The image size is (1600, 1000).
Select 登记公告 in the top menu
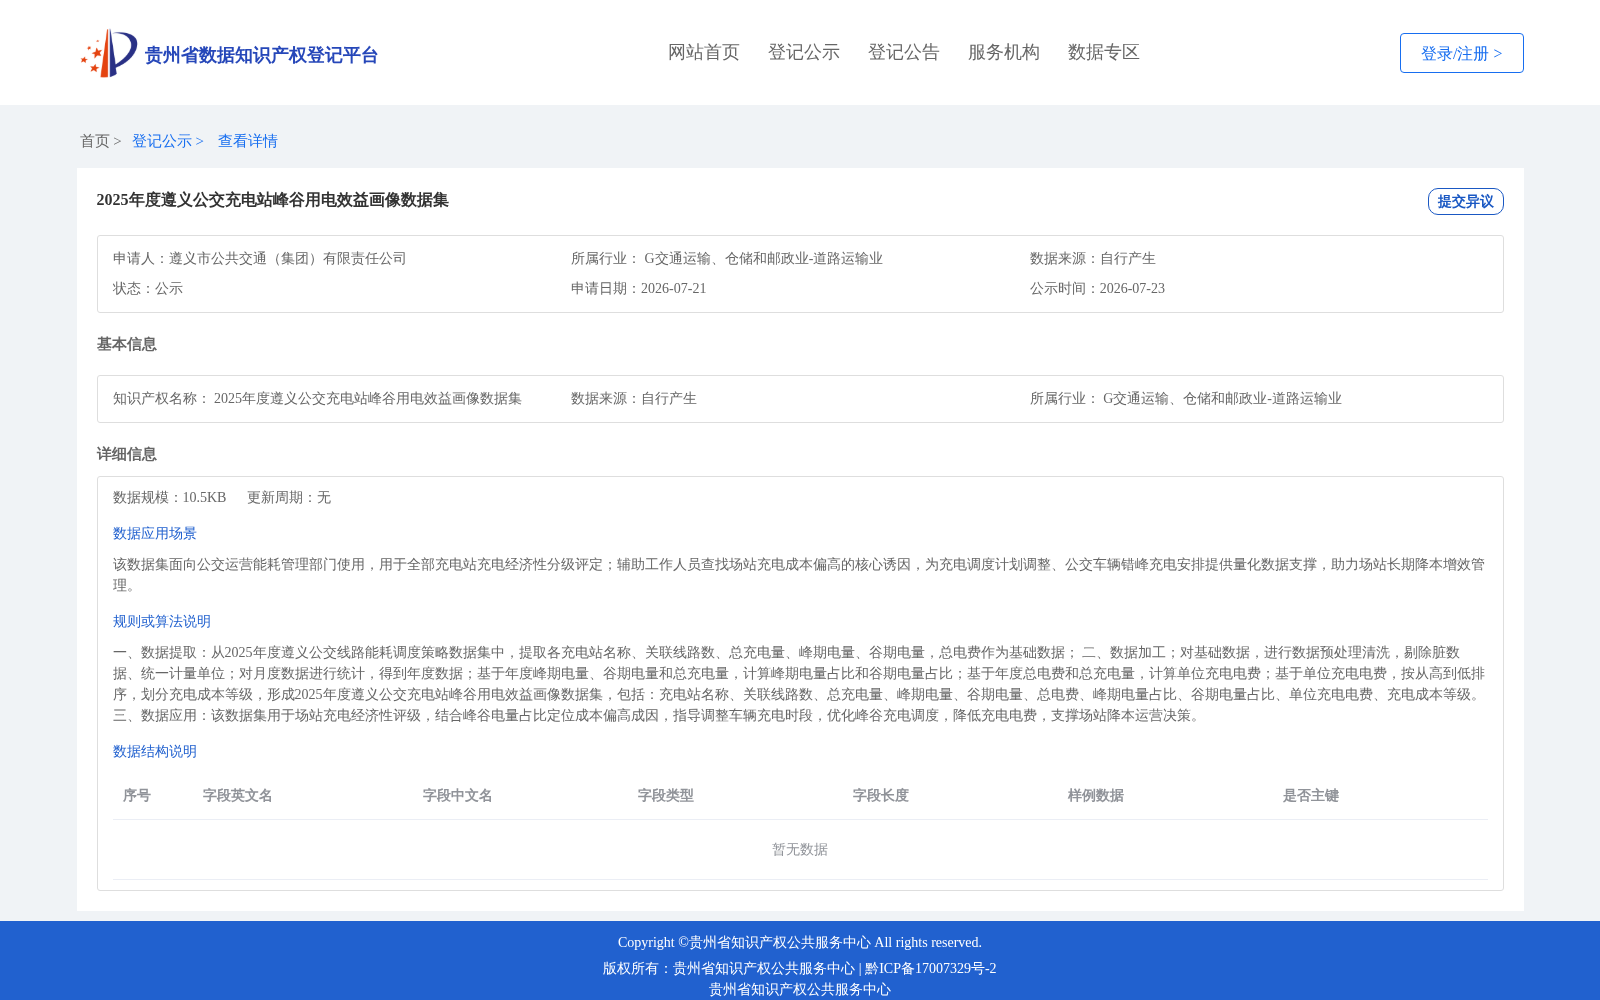[x=904, y=52]
